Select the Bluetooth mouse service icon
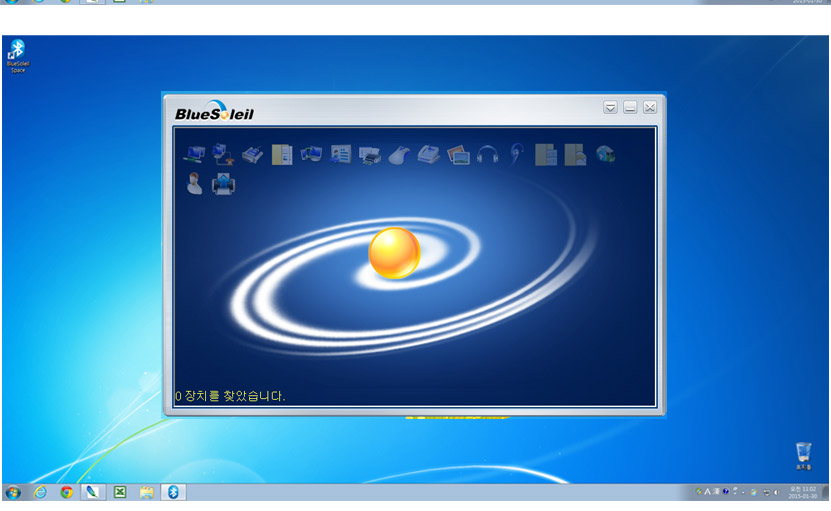This screenshot has width=831, height=511. [x=399, y=155]
